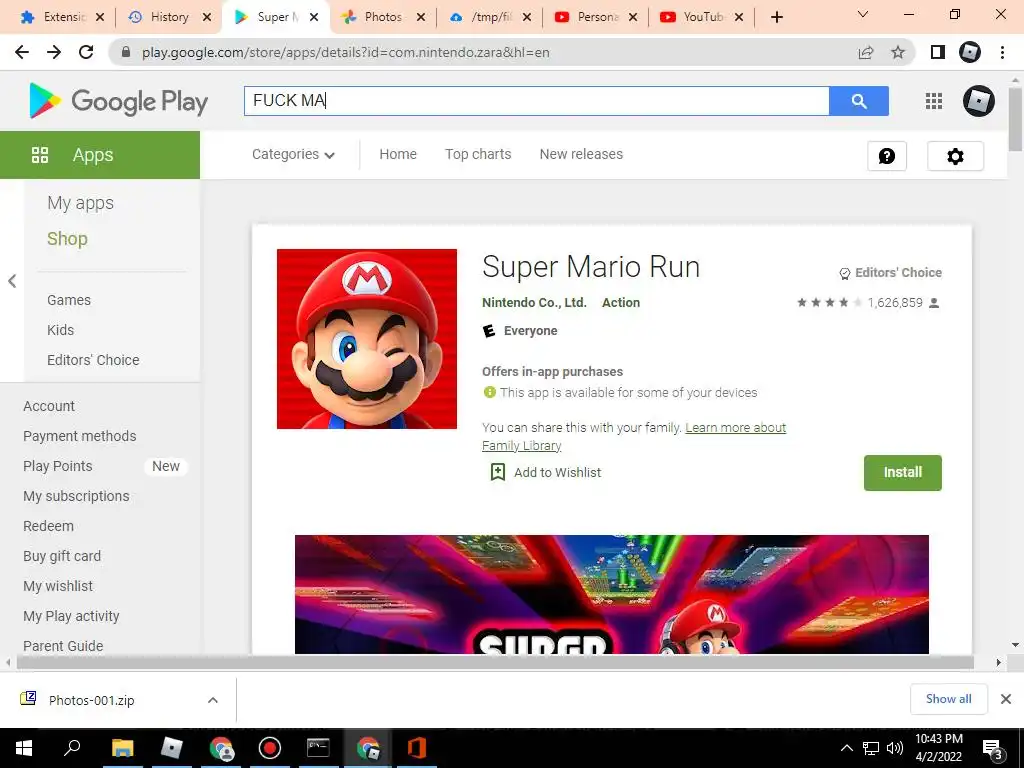Open the Photos-001.zip download options caret
The width and height of the screenshot is (1024, 768).
click(x=213, y=700)
